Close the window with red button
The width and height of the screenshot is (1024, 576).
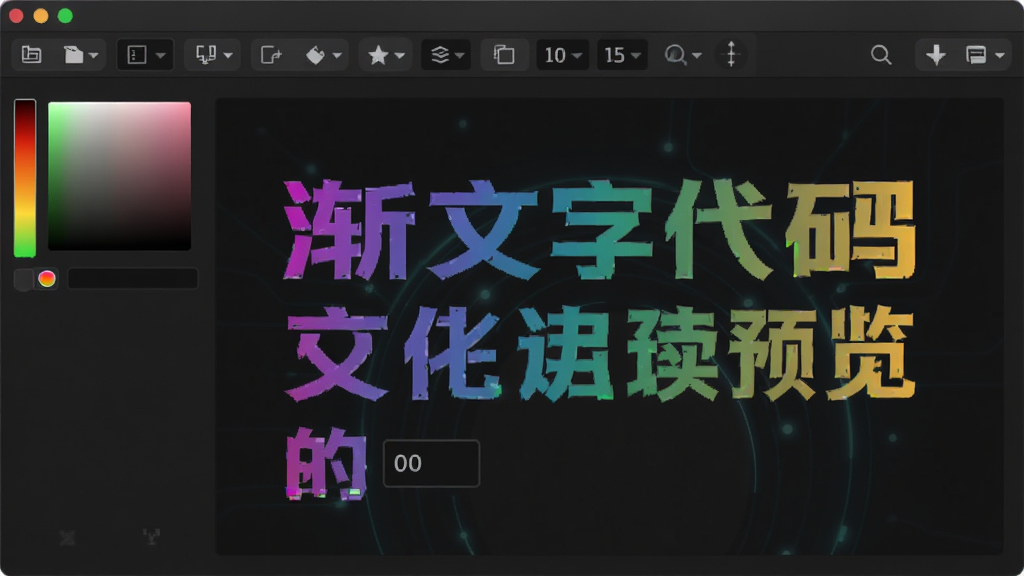click(x=16, y=16)
